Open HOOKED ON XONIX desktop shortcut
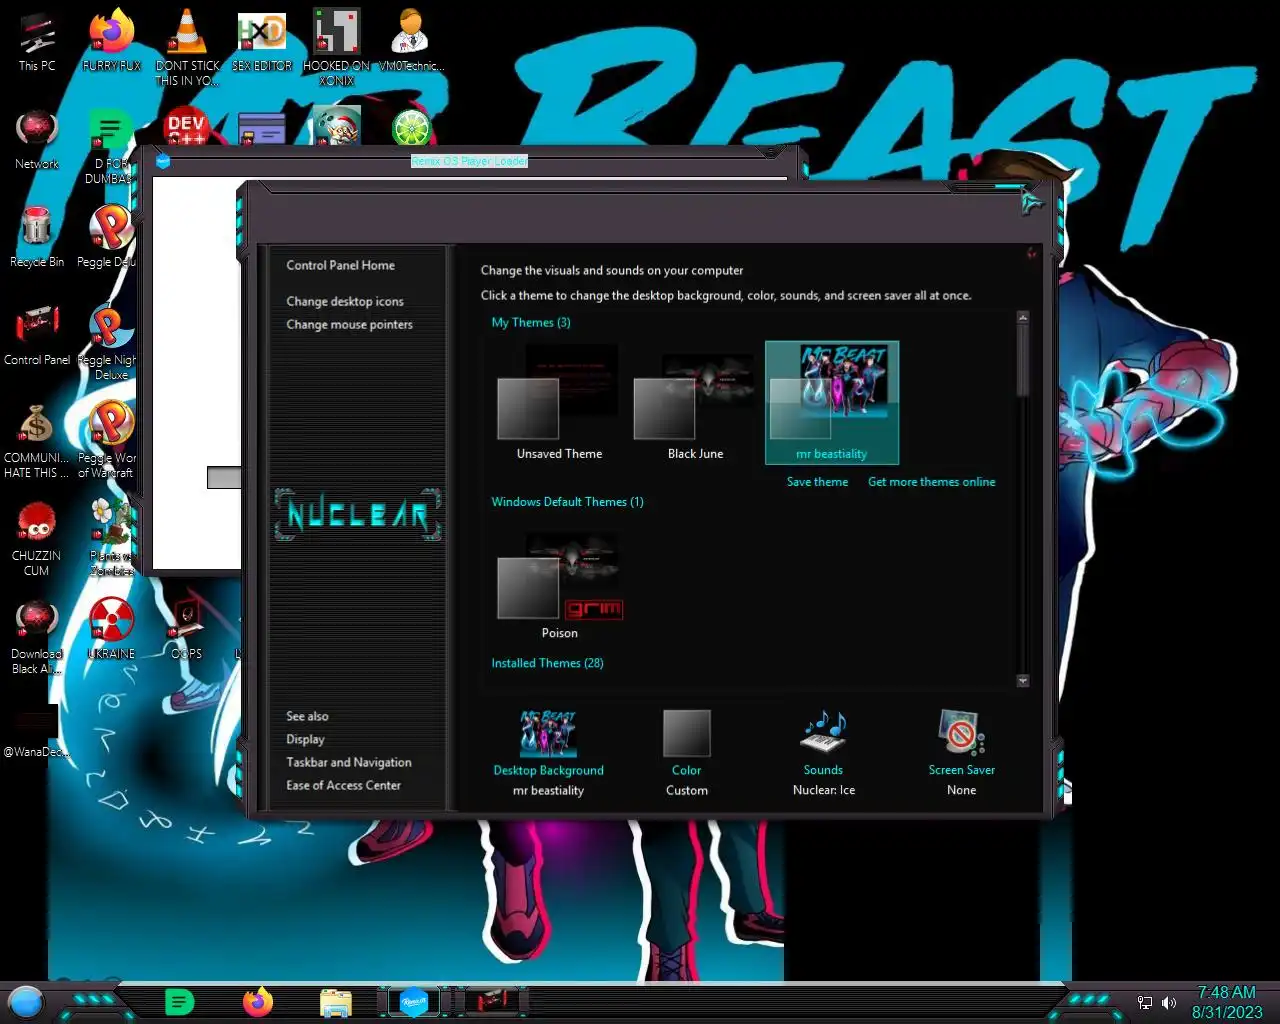The width and height of the screenshot is (1280, 1024). (x=336, y=48)
